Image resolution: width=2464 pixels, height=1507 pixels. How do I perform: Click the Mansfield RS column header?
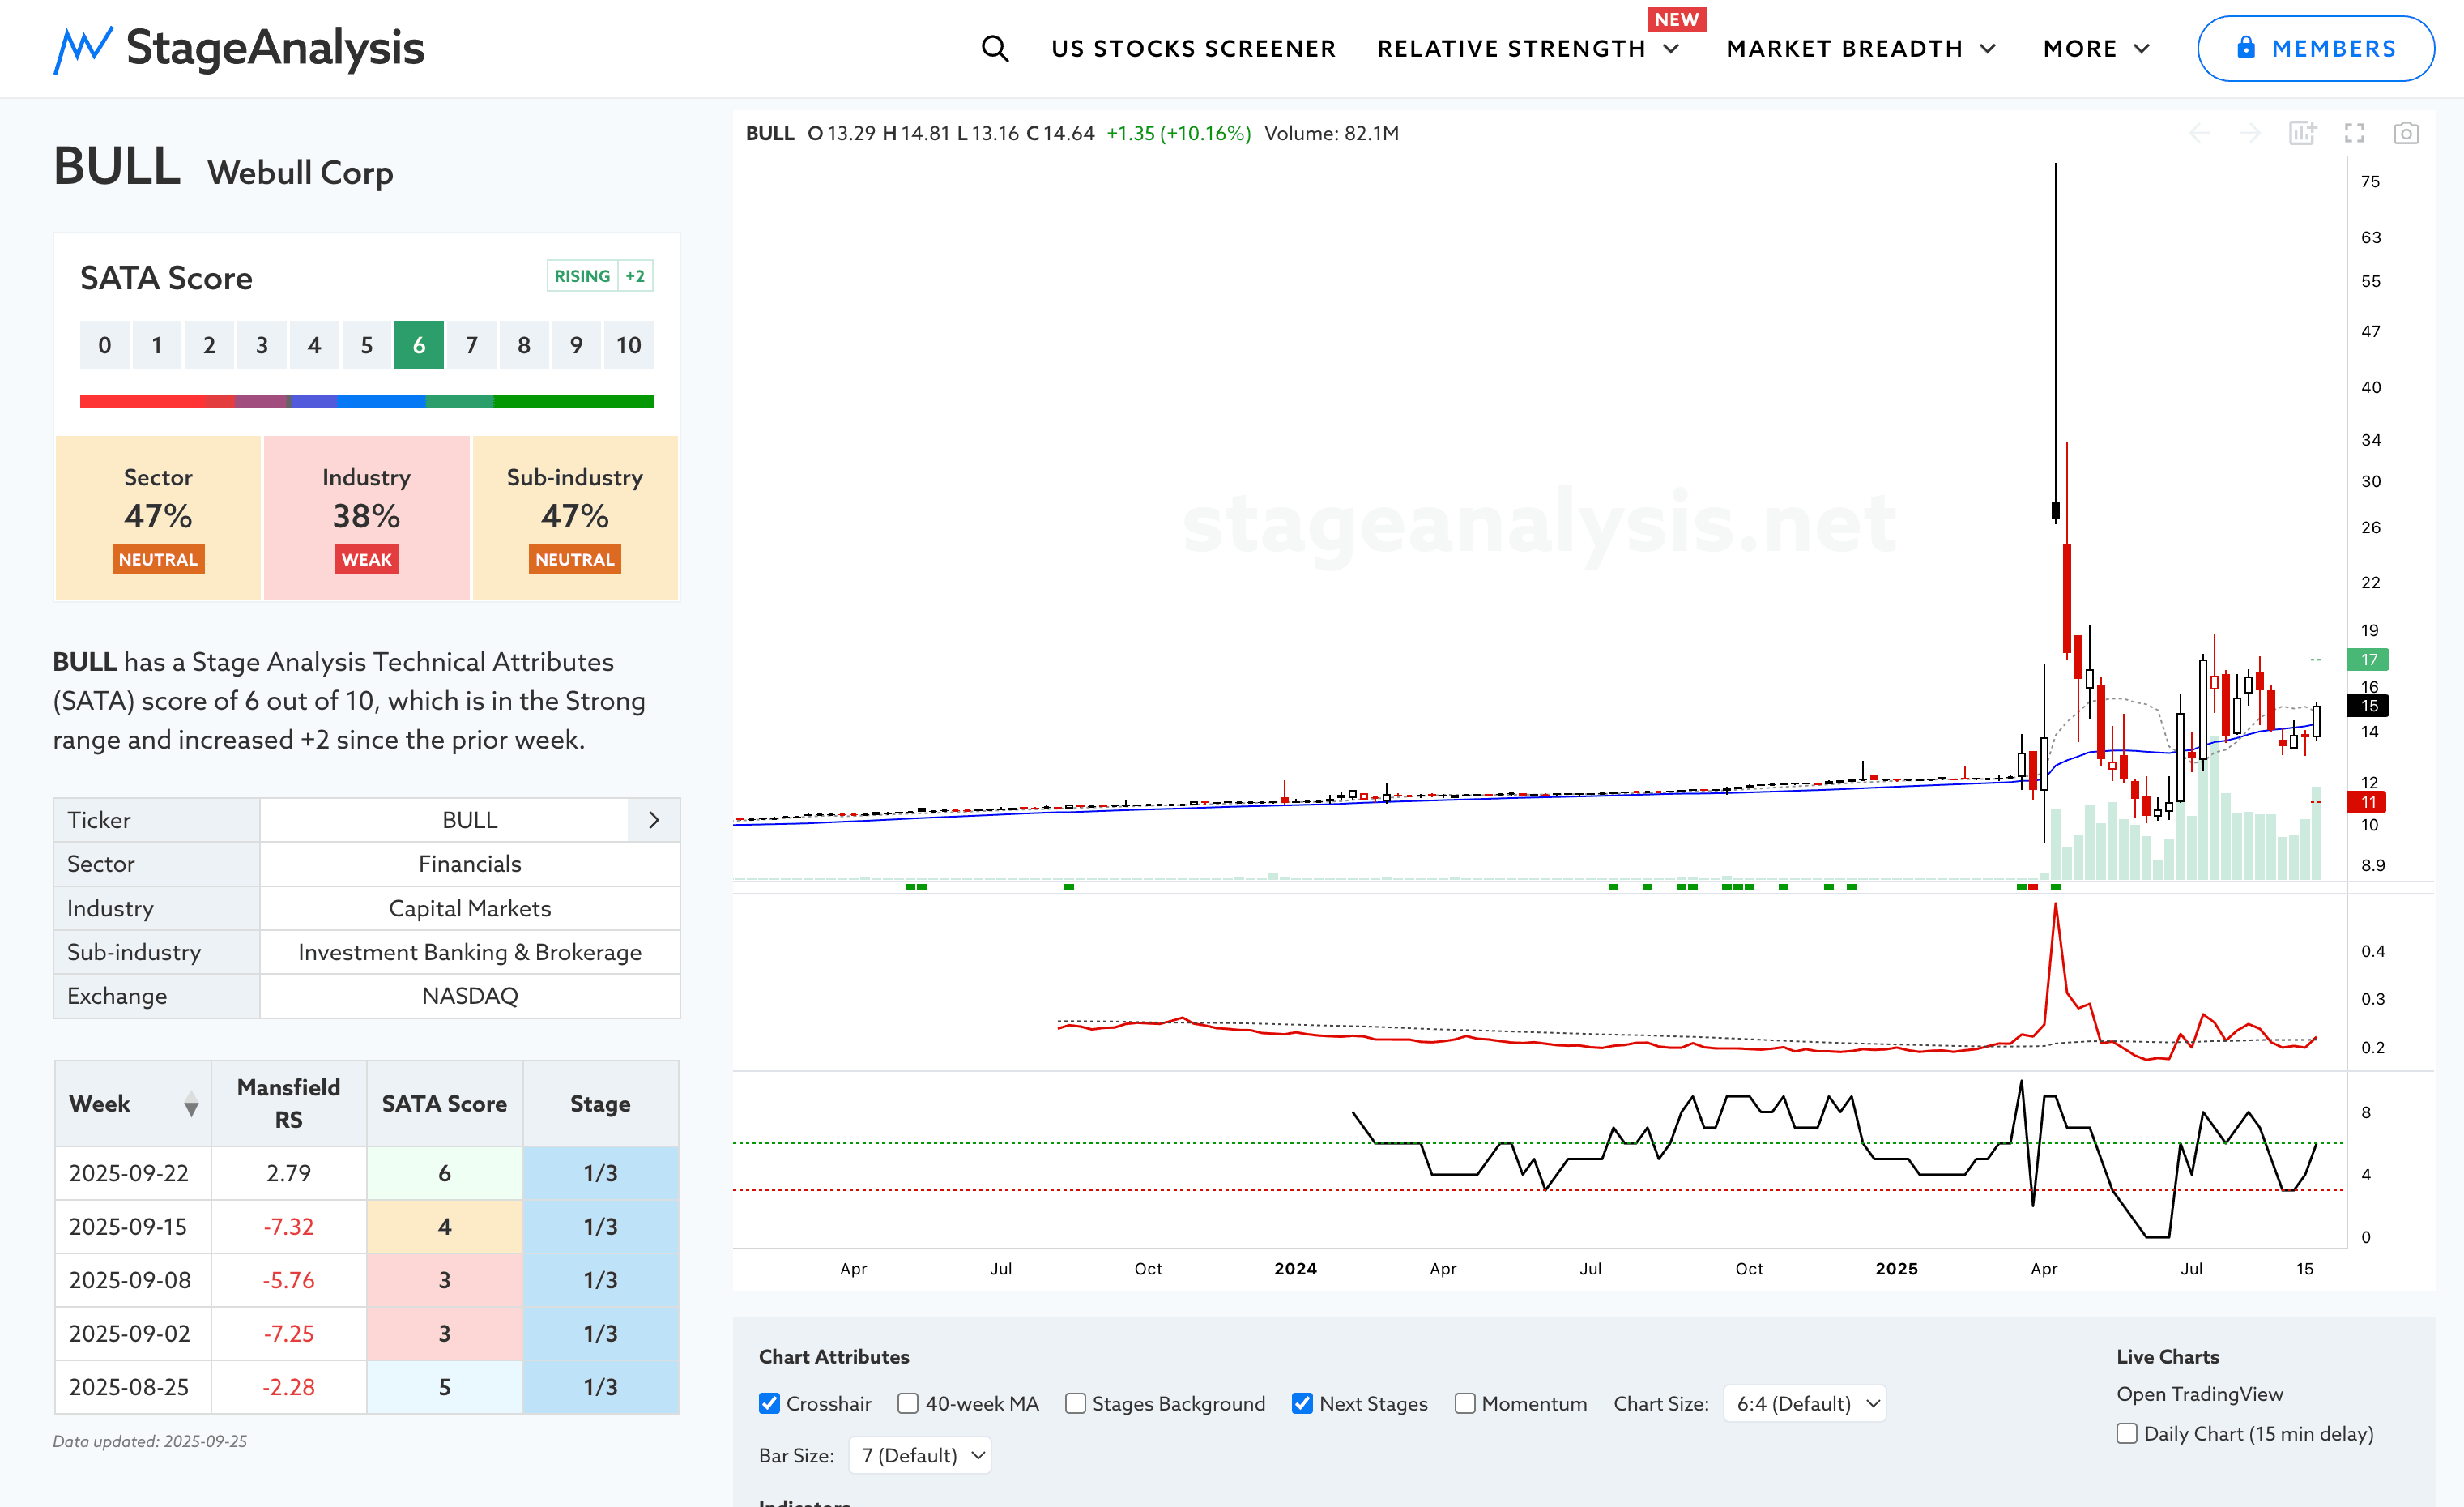click(289, 1104)
